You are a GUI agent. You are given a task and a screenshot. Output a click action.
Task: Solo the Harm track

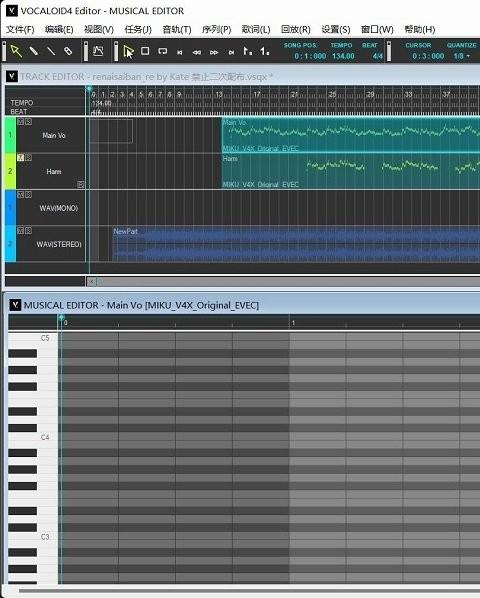[x=28, y=158]
